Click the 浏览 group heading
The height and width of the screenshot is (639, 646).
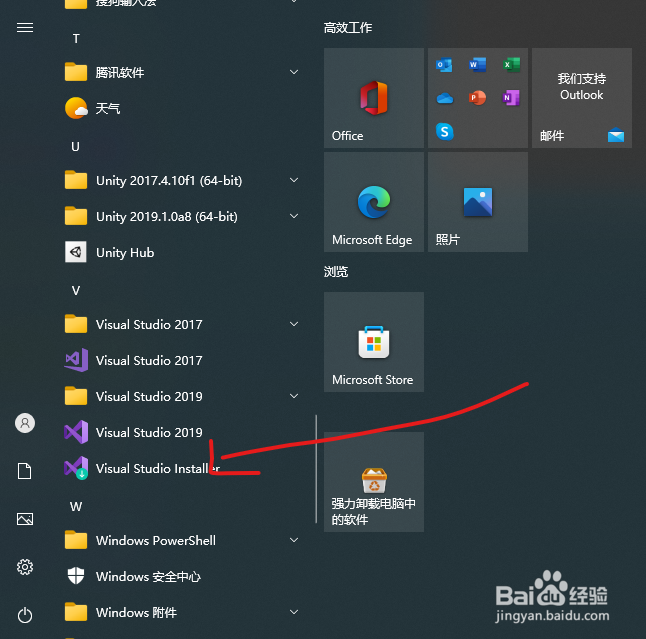pyautogui.click(x=336, y=272)
